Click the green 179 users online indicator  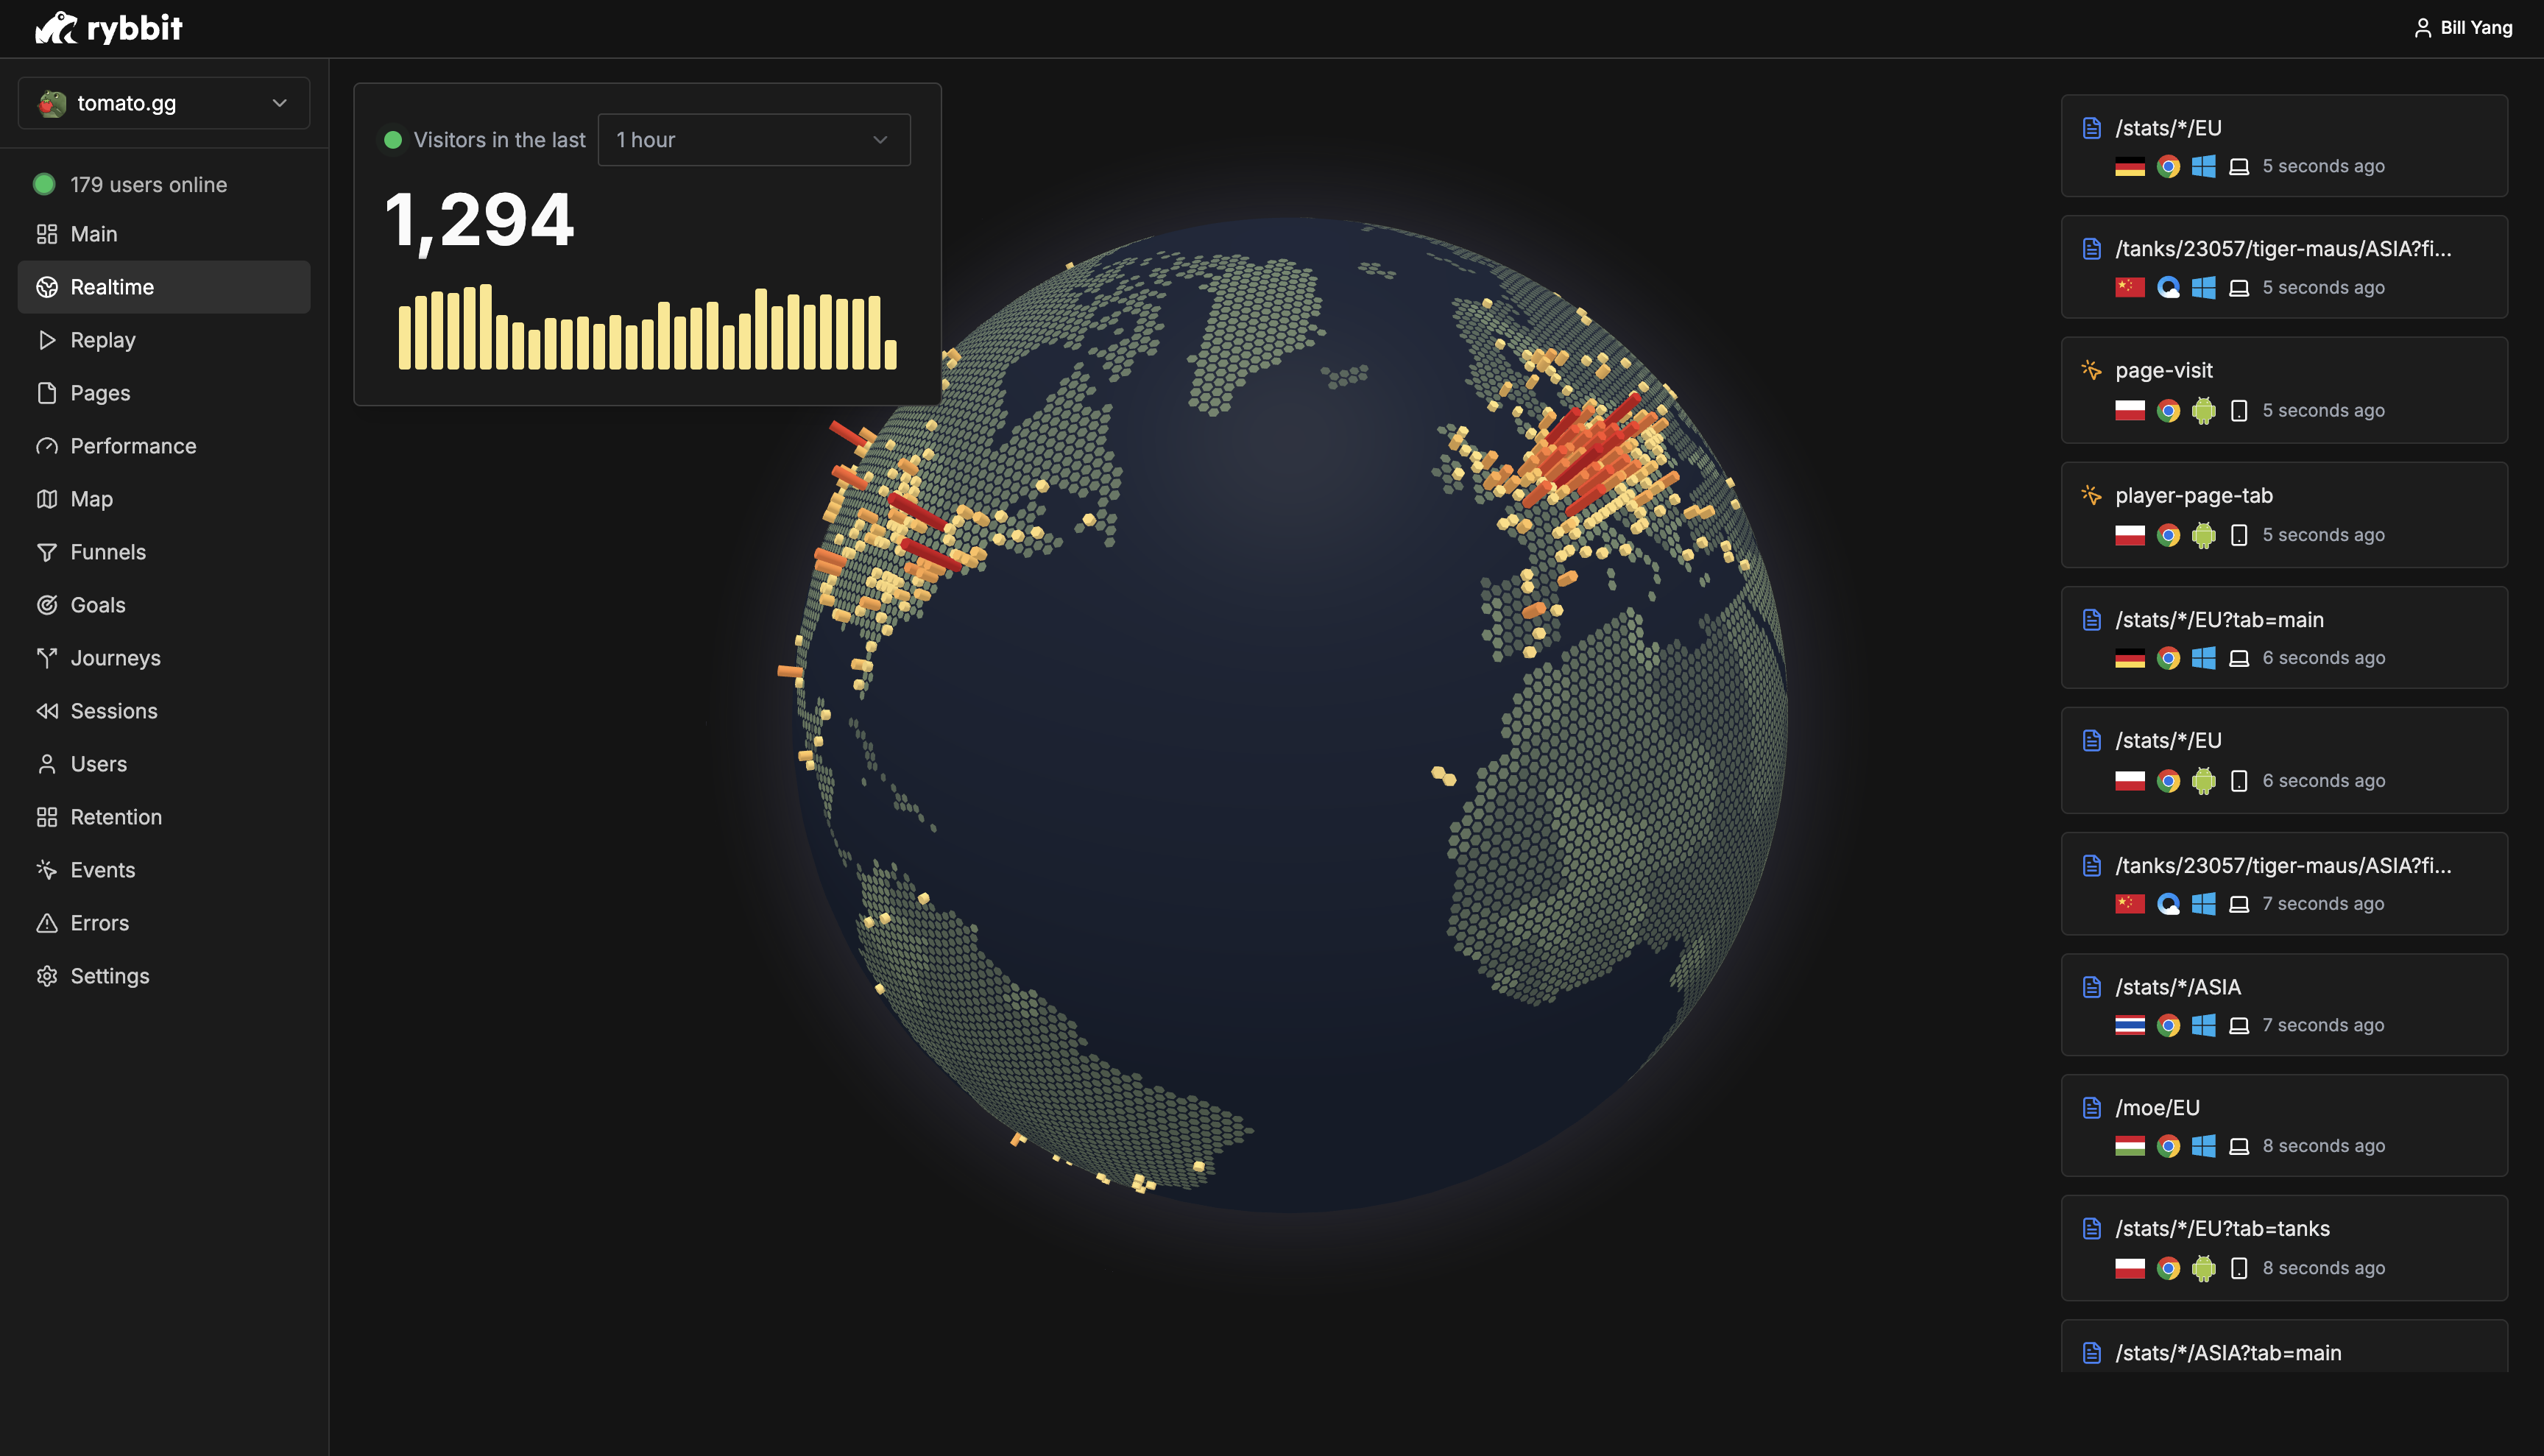point(44,184)
